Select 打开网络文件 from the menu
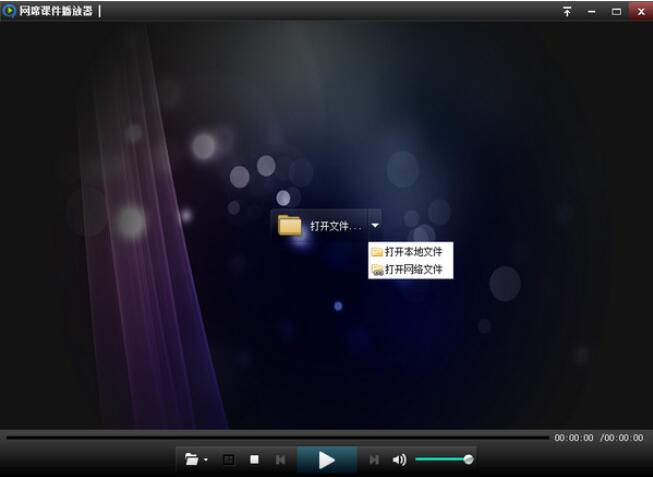Viewport: 653px width, 477px height. click(x=411, y=270)
